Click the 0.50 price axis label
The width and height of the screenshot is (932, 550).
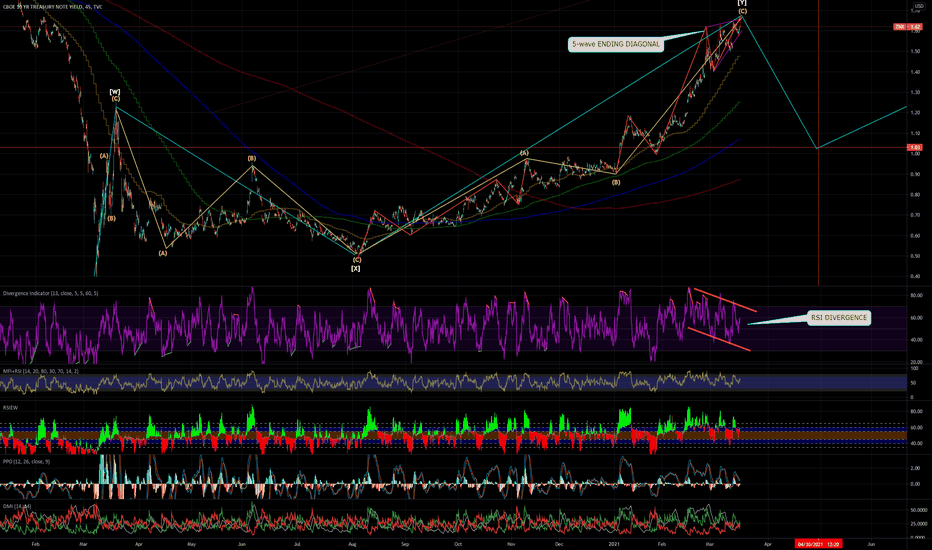point(915,256)
